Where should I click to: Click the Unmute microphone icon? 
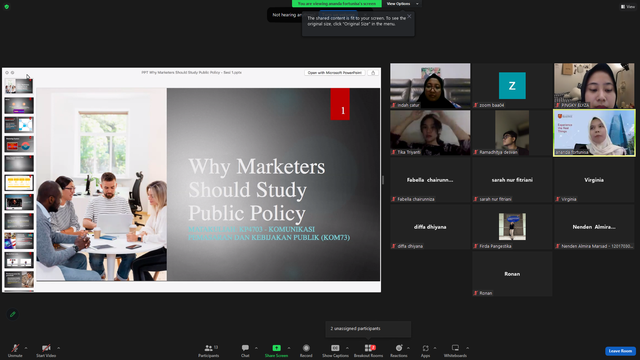click(x=15, y=348)
